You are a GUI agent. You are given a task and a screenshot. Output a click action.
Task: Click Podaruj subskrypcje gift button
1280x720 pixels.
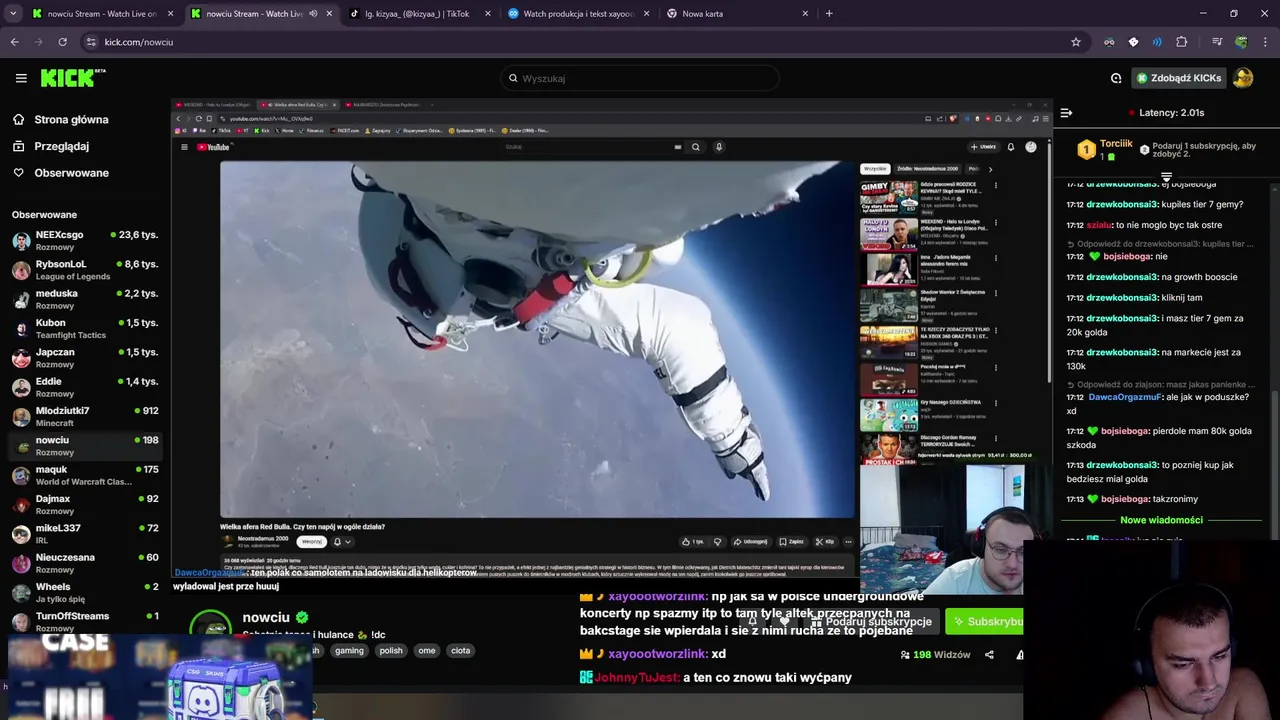pyautogui.click(x=870, y=622)
